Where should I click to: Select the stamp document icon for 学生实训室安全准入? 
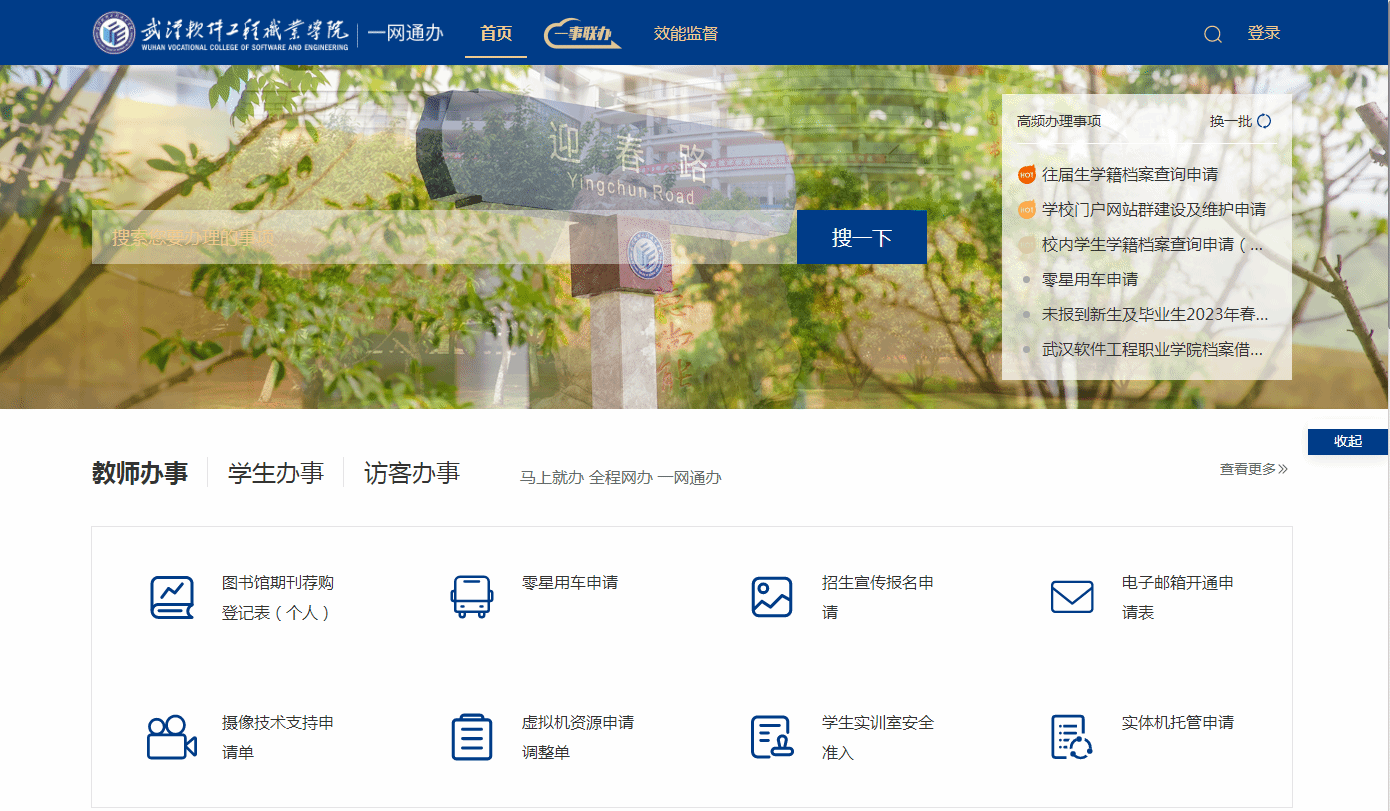[771, 737]
